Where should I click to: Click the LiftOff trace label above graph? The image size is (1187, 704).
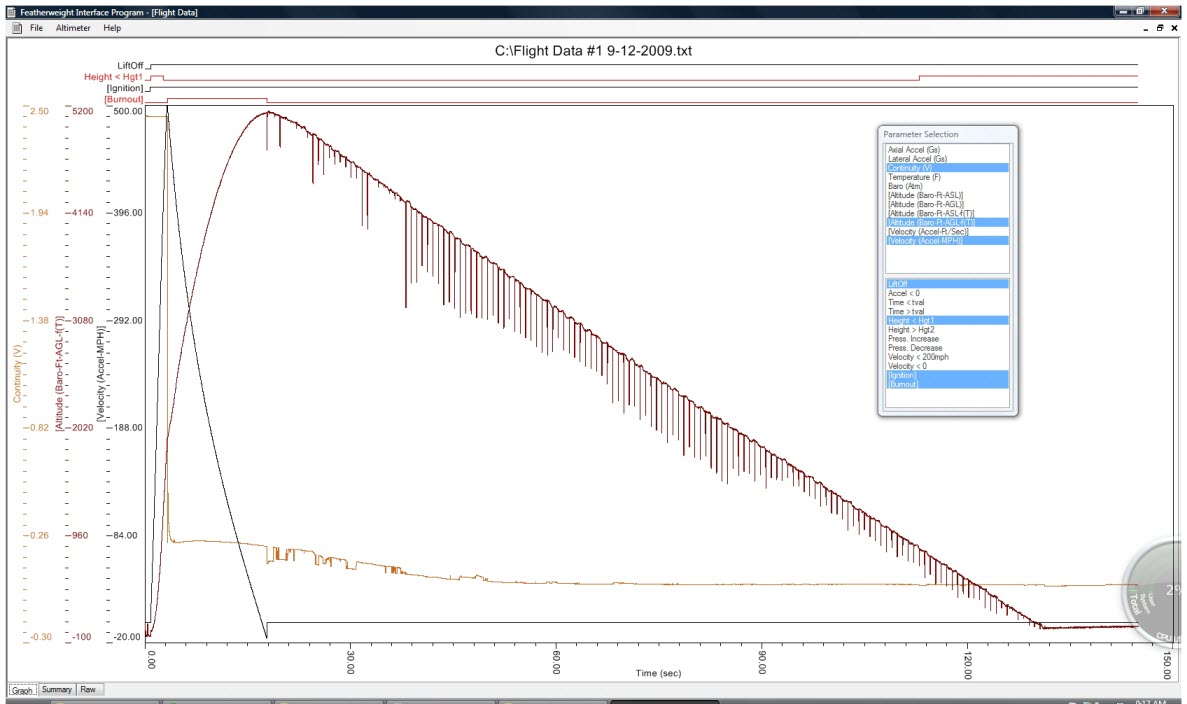click(x=130, y=66)
